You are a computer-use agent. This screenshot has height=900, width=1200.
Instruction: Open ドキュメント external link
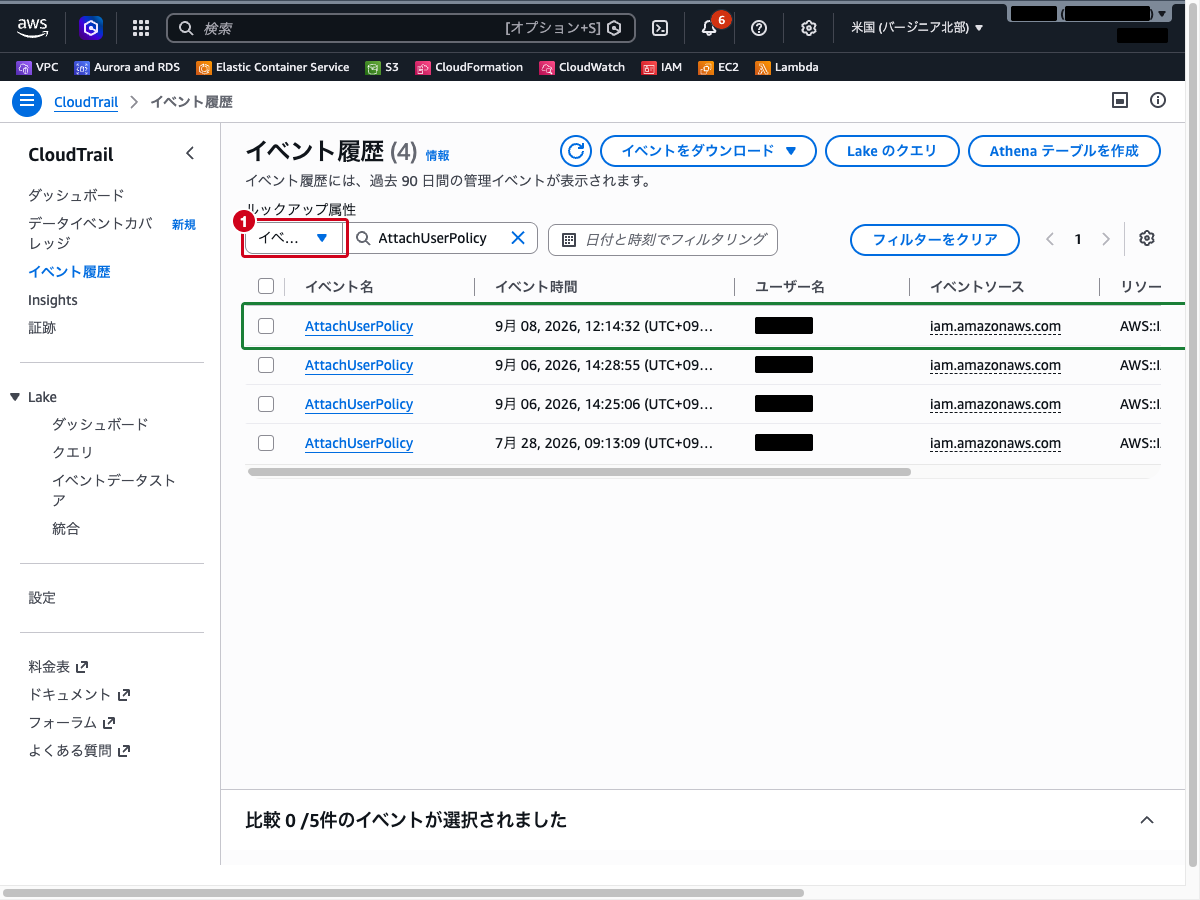[79, 694]
